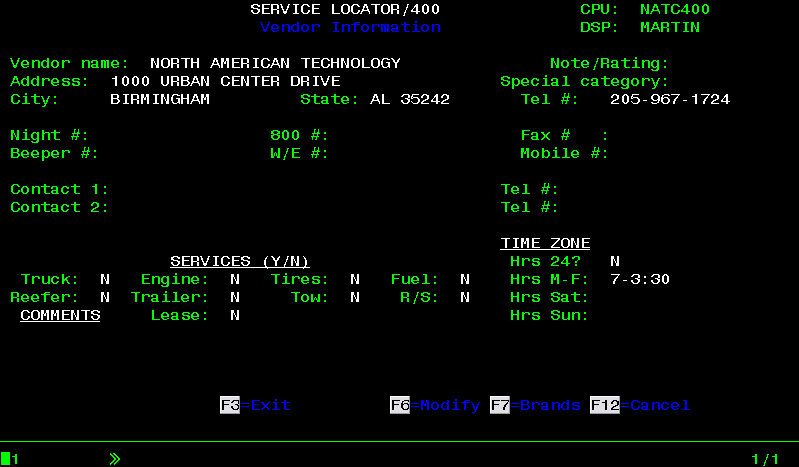Toggle the Hrs 24? value
Image resolution: width=799 pixels, height=467 pixels.
[615, 261]
